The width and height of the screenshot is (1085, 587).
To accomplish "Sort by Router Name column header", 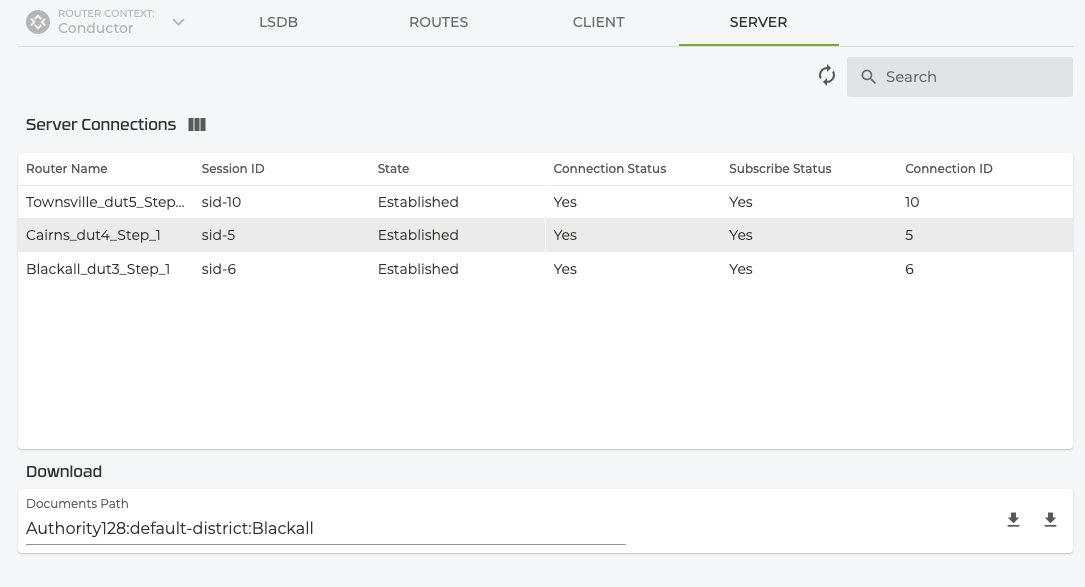I will tap(67, 169).
